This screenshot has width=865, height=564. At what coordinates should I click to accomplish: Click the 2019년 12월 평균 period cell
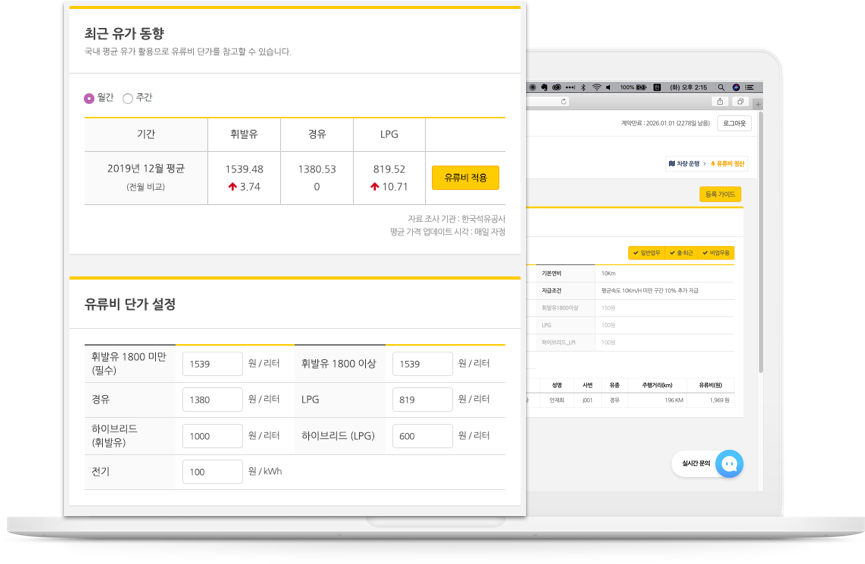(x=146, y=178)
